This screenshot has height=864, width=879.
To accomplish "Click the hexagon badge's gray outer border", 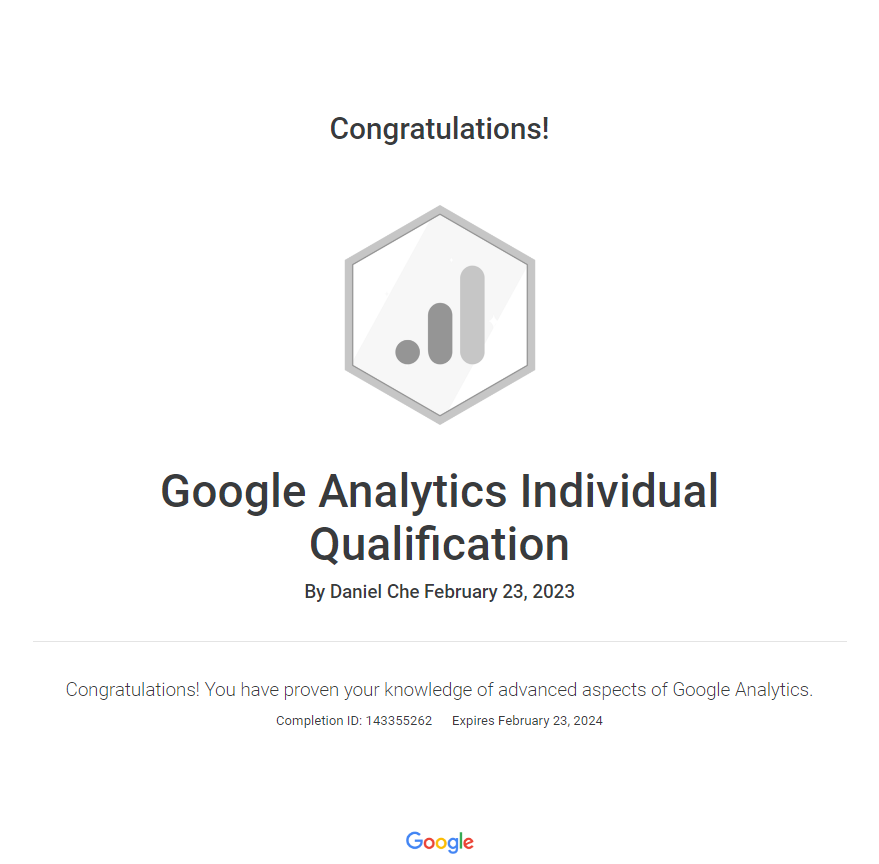I will 349,315.
